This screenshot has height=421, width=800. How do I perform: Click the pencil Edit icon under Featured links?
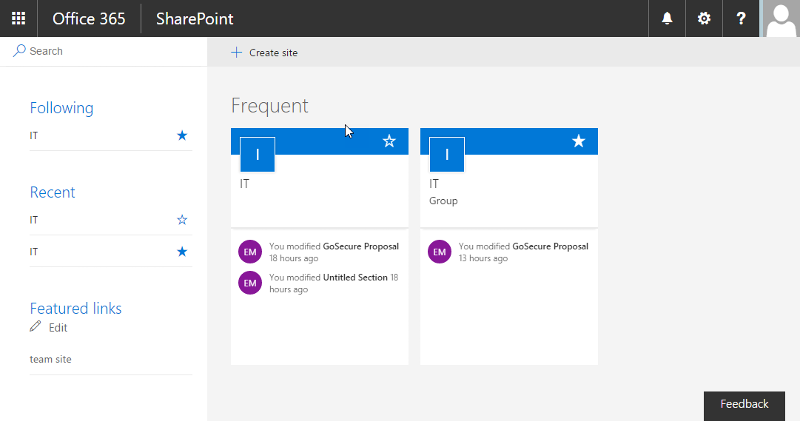tap(36, 327)
